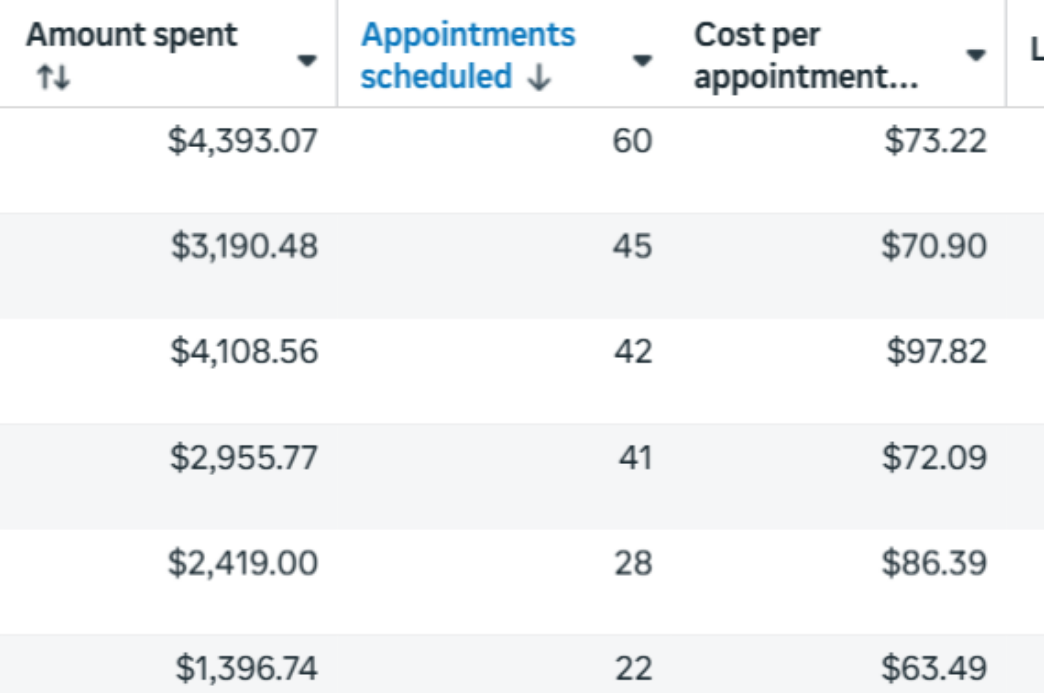Select the $97.82 cost per appointment value
The image size is (1044, 693).
(x=935, y=352)
